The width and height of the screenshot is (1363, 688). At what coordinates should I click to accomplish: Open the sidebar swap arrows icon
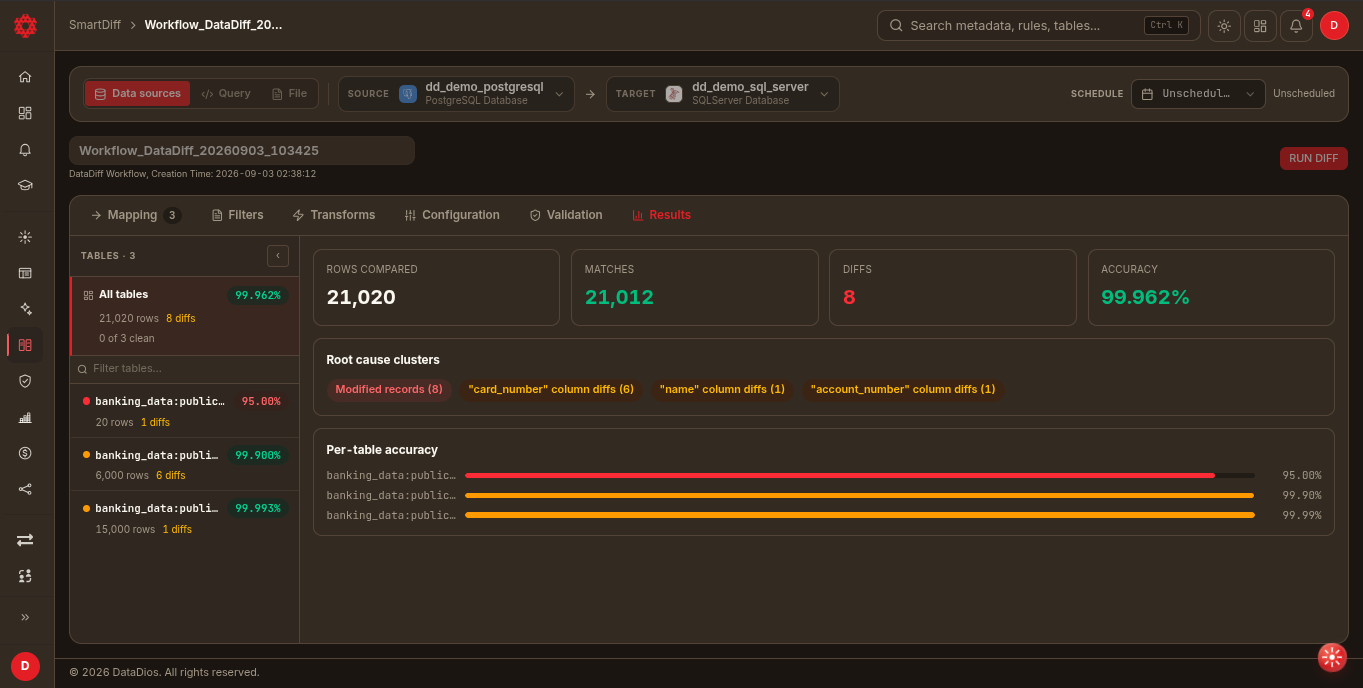coord(25,540)
